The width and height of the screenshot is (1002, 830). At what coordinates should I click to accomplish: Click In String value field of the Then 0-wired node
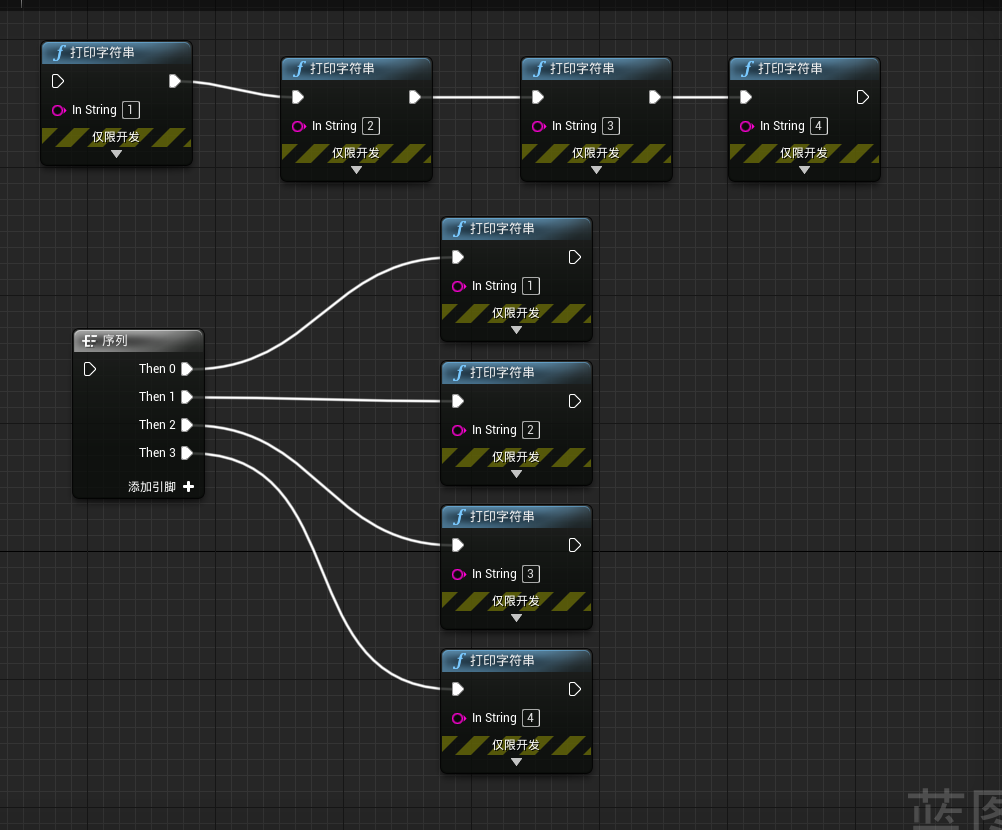point(531,286)
